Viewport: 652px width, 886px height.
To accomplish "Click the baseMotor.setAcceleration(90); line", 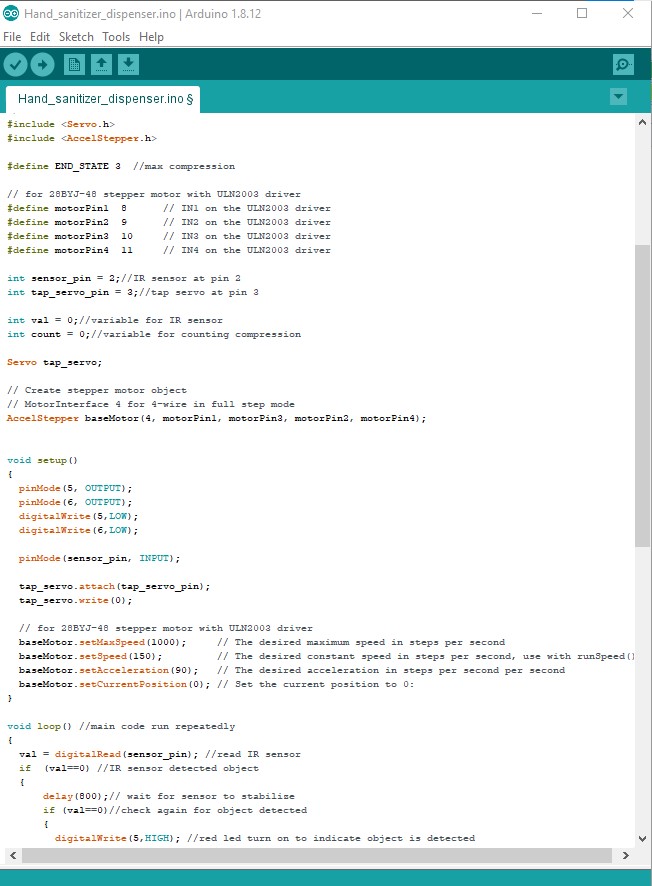I will [292, 670].
